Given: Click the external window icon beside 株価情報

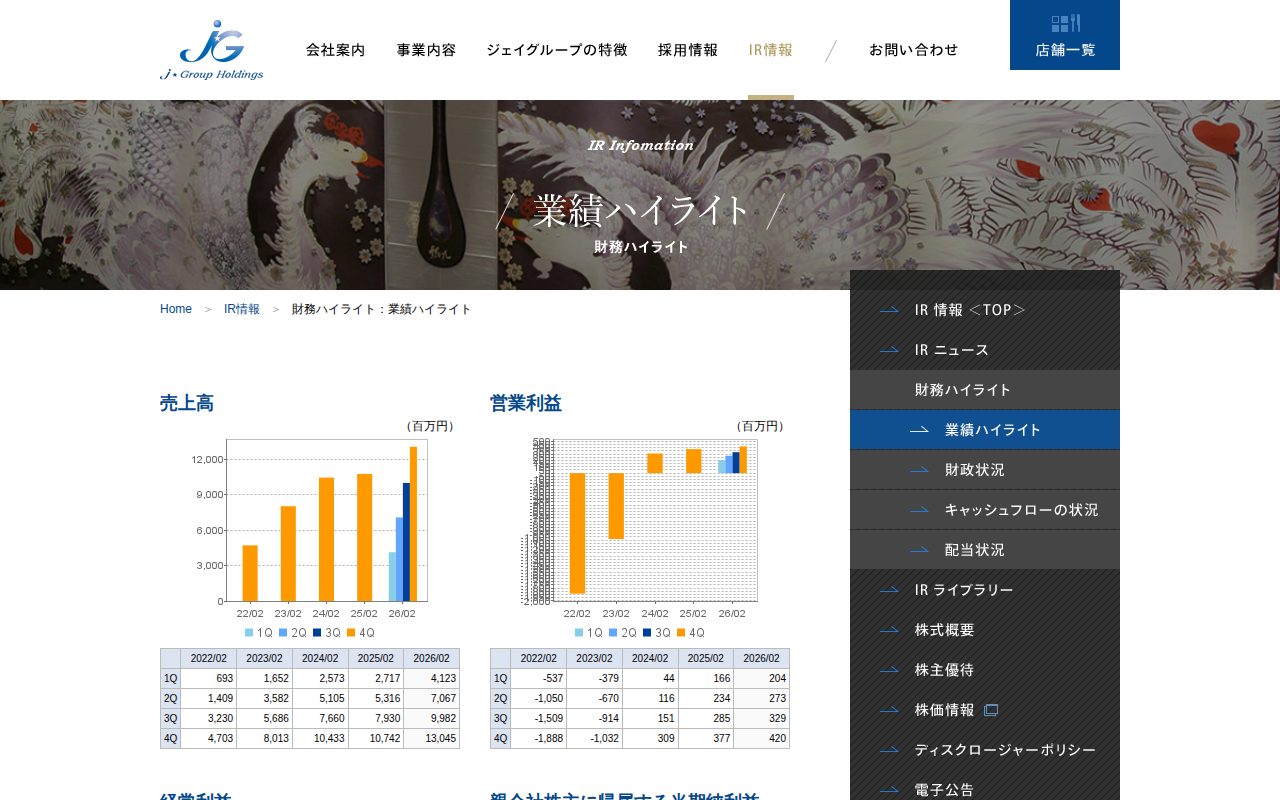Looking at the screenshot, I should (991, 710).
